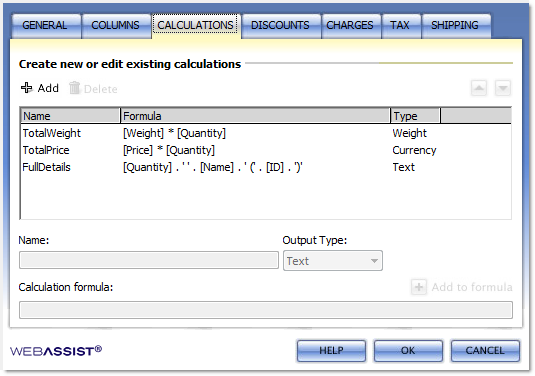The height and width of the screenshot is (376, 535).
Task: Move calculation up with arrow button
Action: click(479, 88)
